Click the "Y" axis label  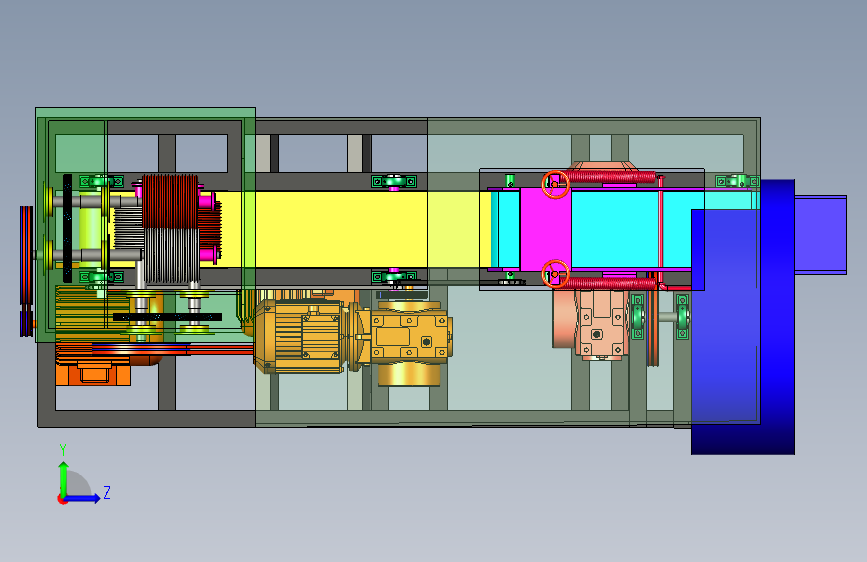coord(63,450)
